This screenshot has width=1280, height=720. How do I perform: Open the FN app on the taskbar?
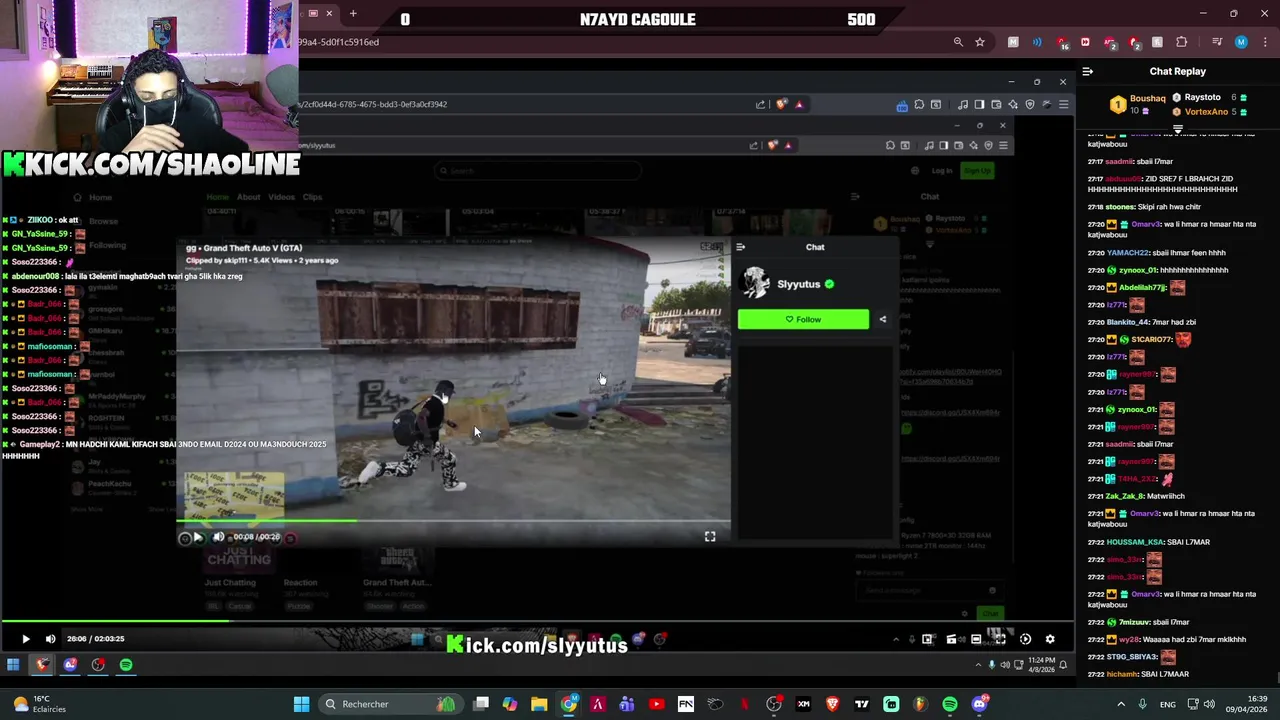click(x=686, y=704)
